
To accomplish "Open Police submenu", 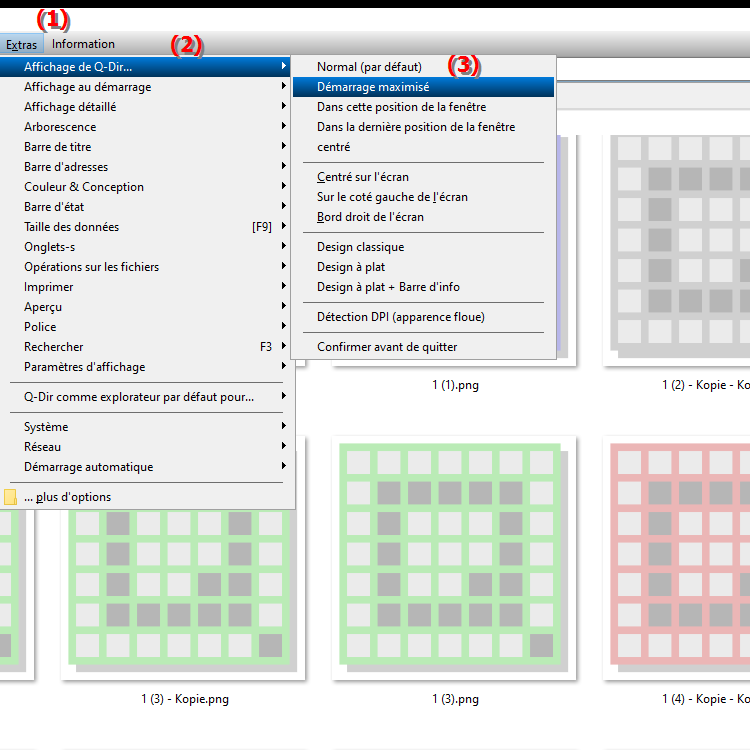I will click(145, 327).
